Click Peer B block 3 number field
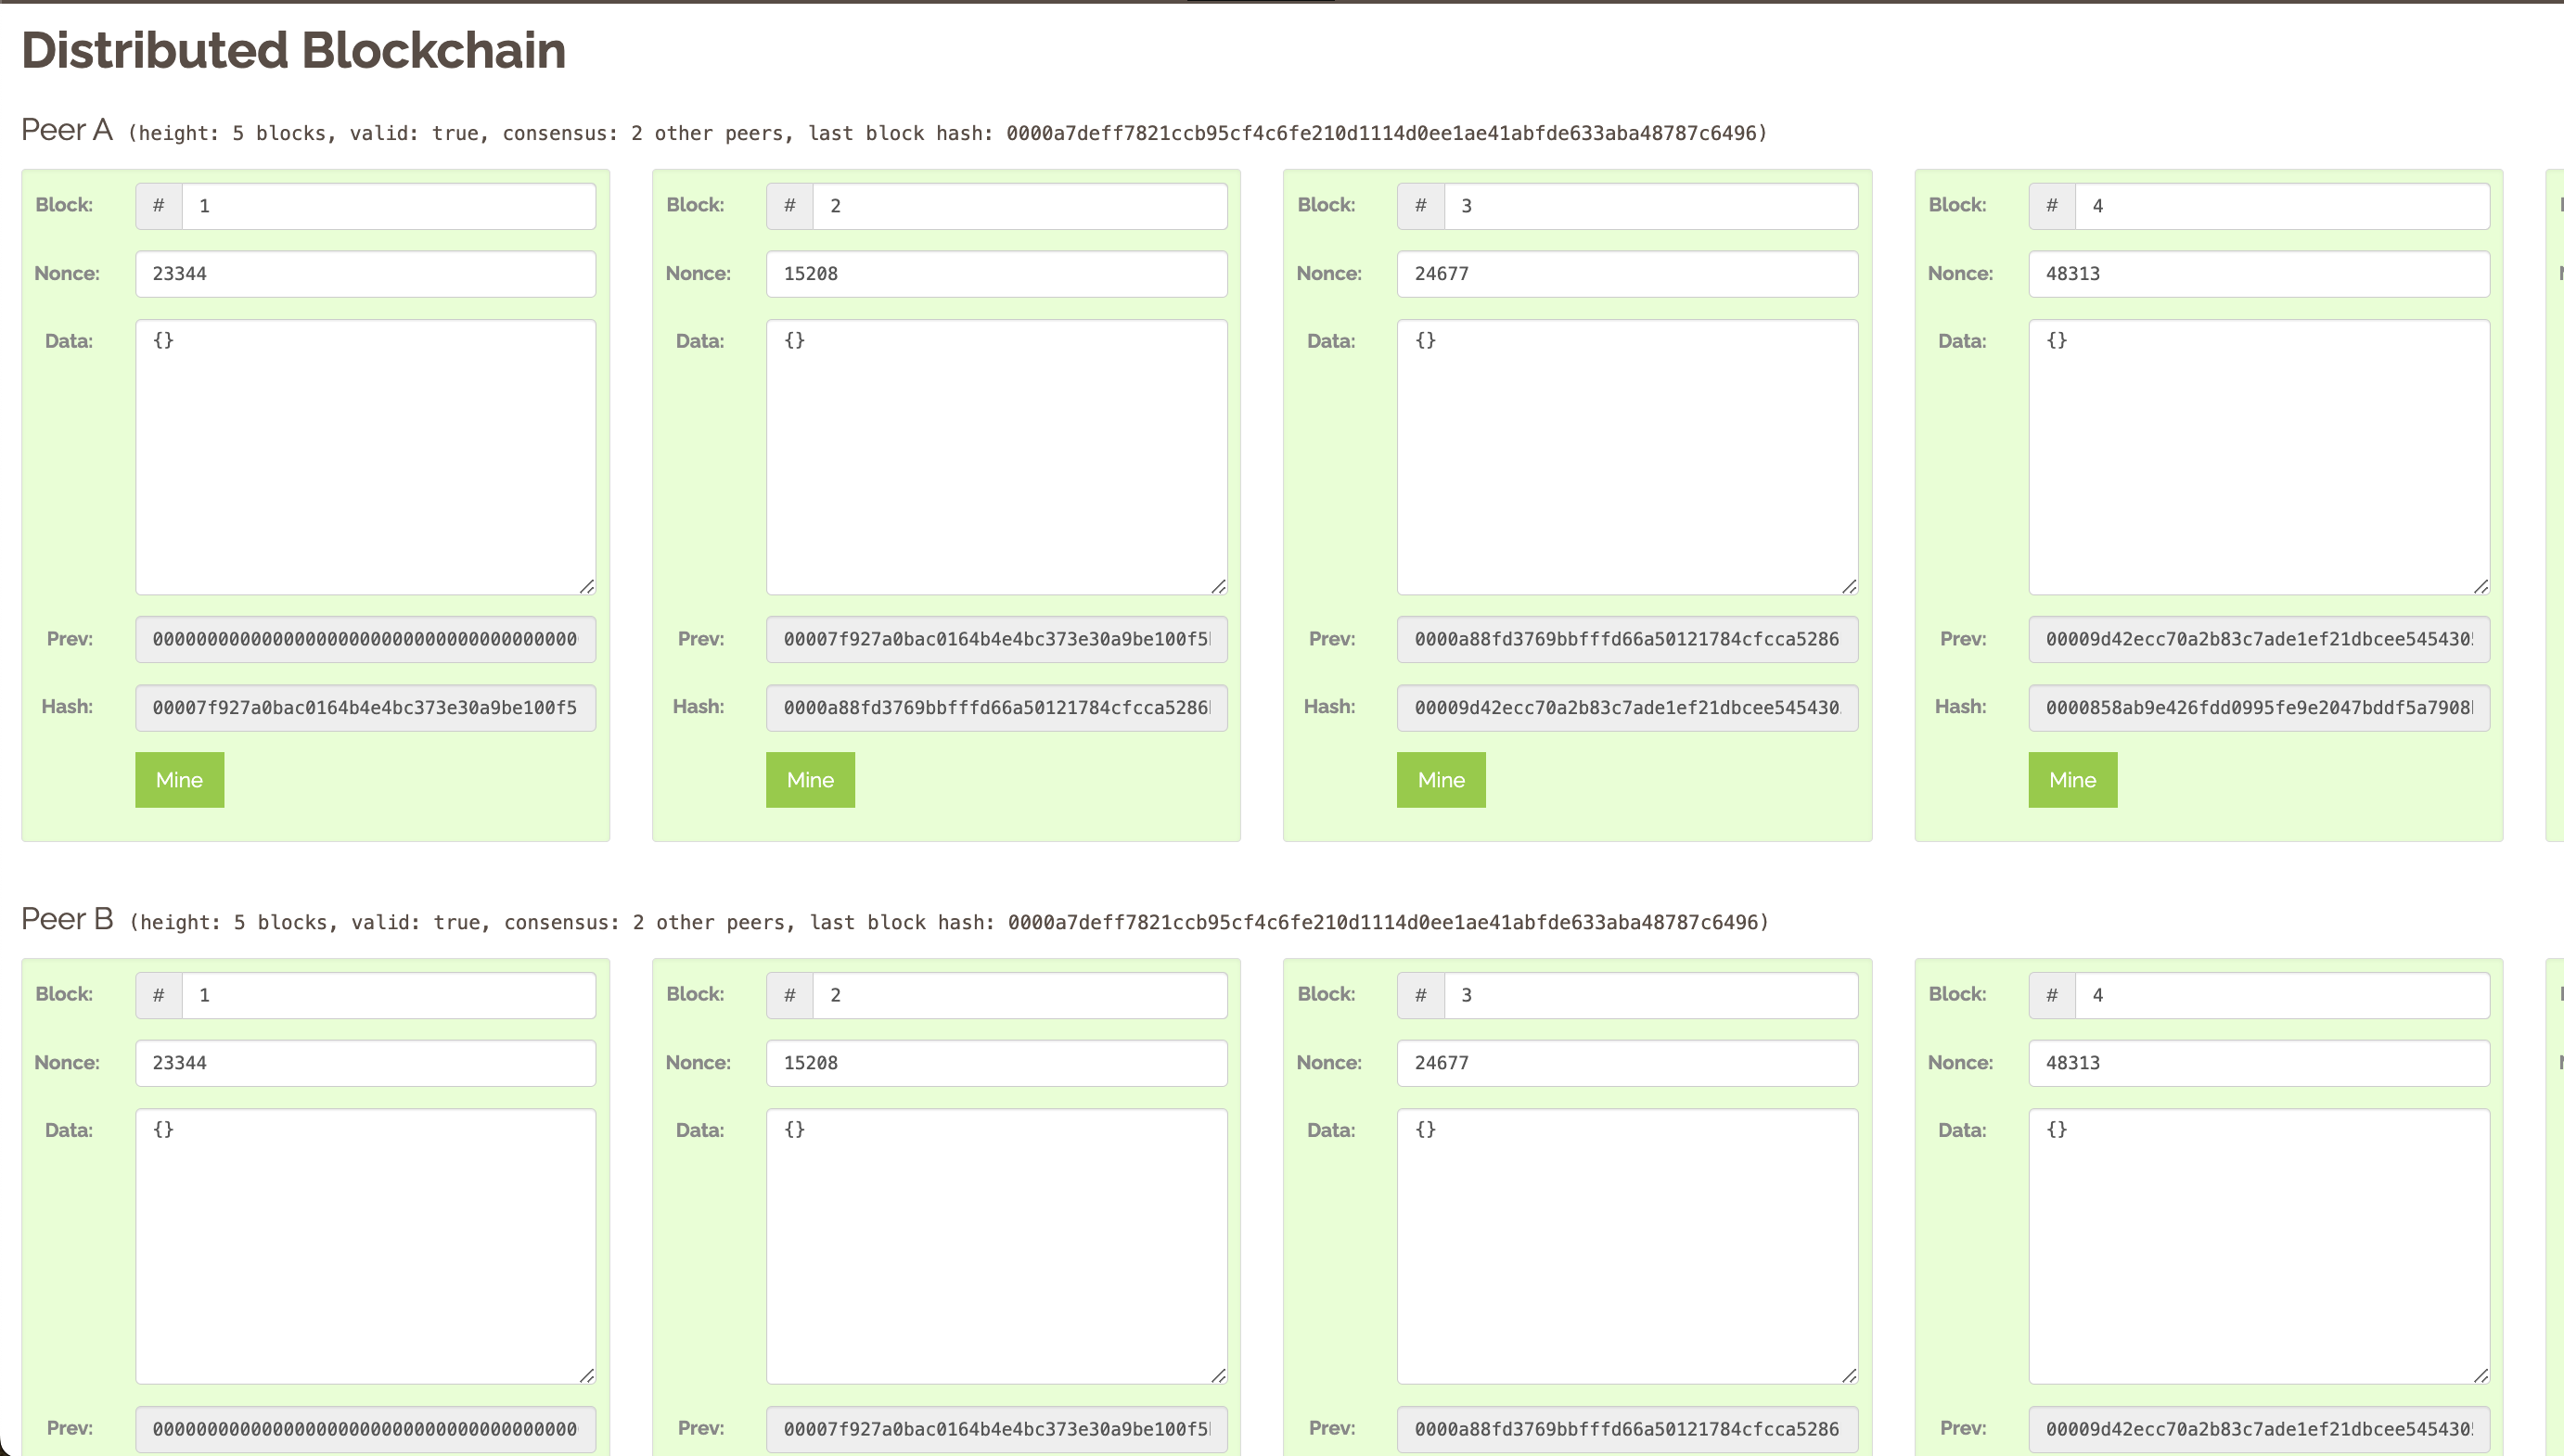The width and height of the screenshot is (2564, 1456). coord(1649,995)
